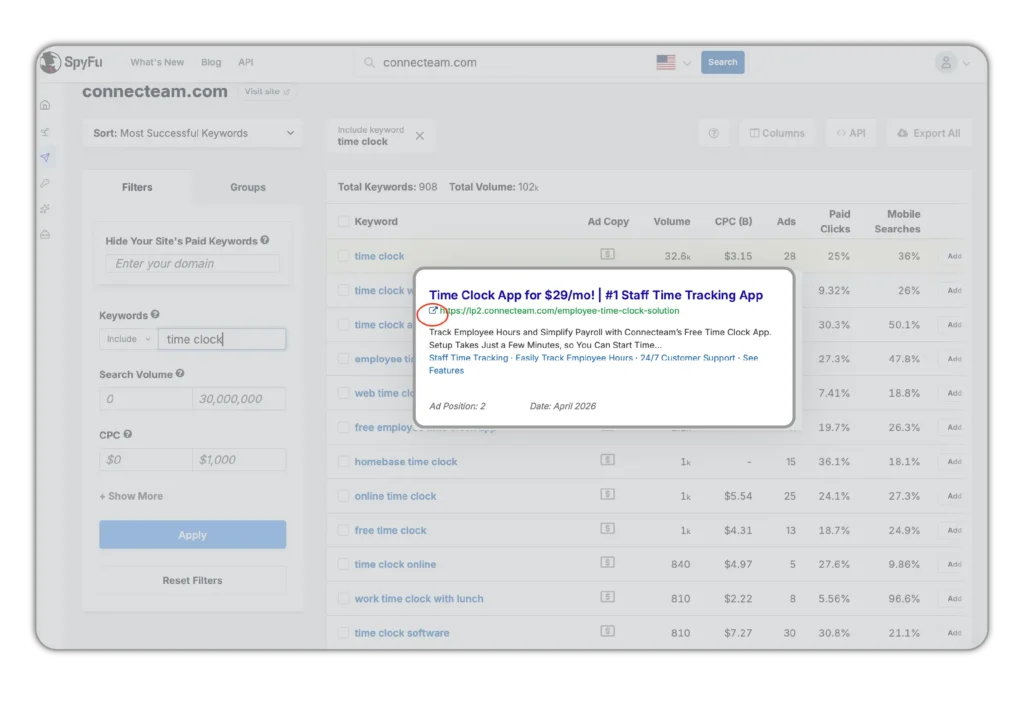The image size is (1024, 723).
Task: Check the 'free time clock' row
Action: [x=343, y=530]
